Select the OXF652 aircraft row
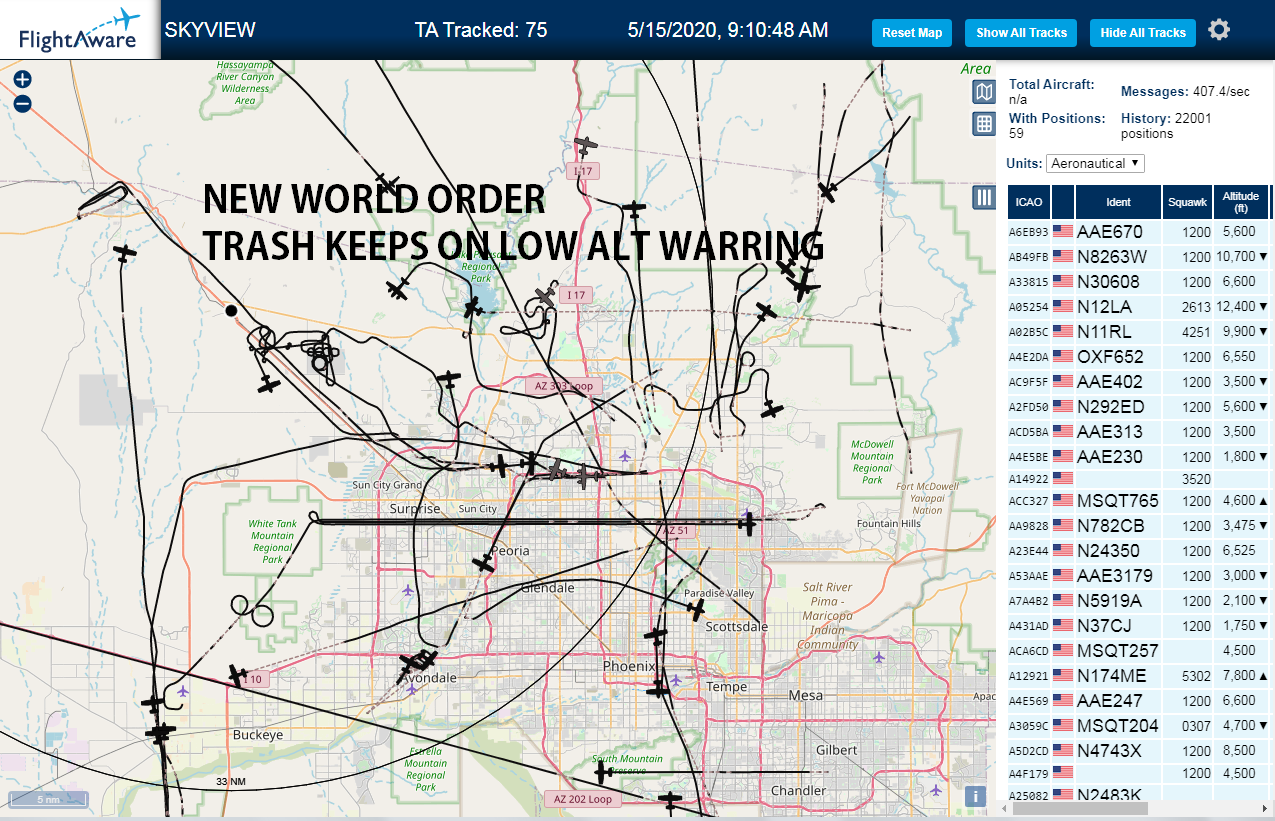The height and width of the screenshot is (821, 1275). (1139, 357)
